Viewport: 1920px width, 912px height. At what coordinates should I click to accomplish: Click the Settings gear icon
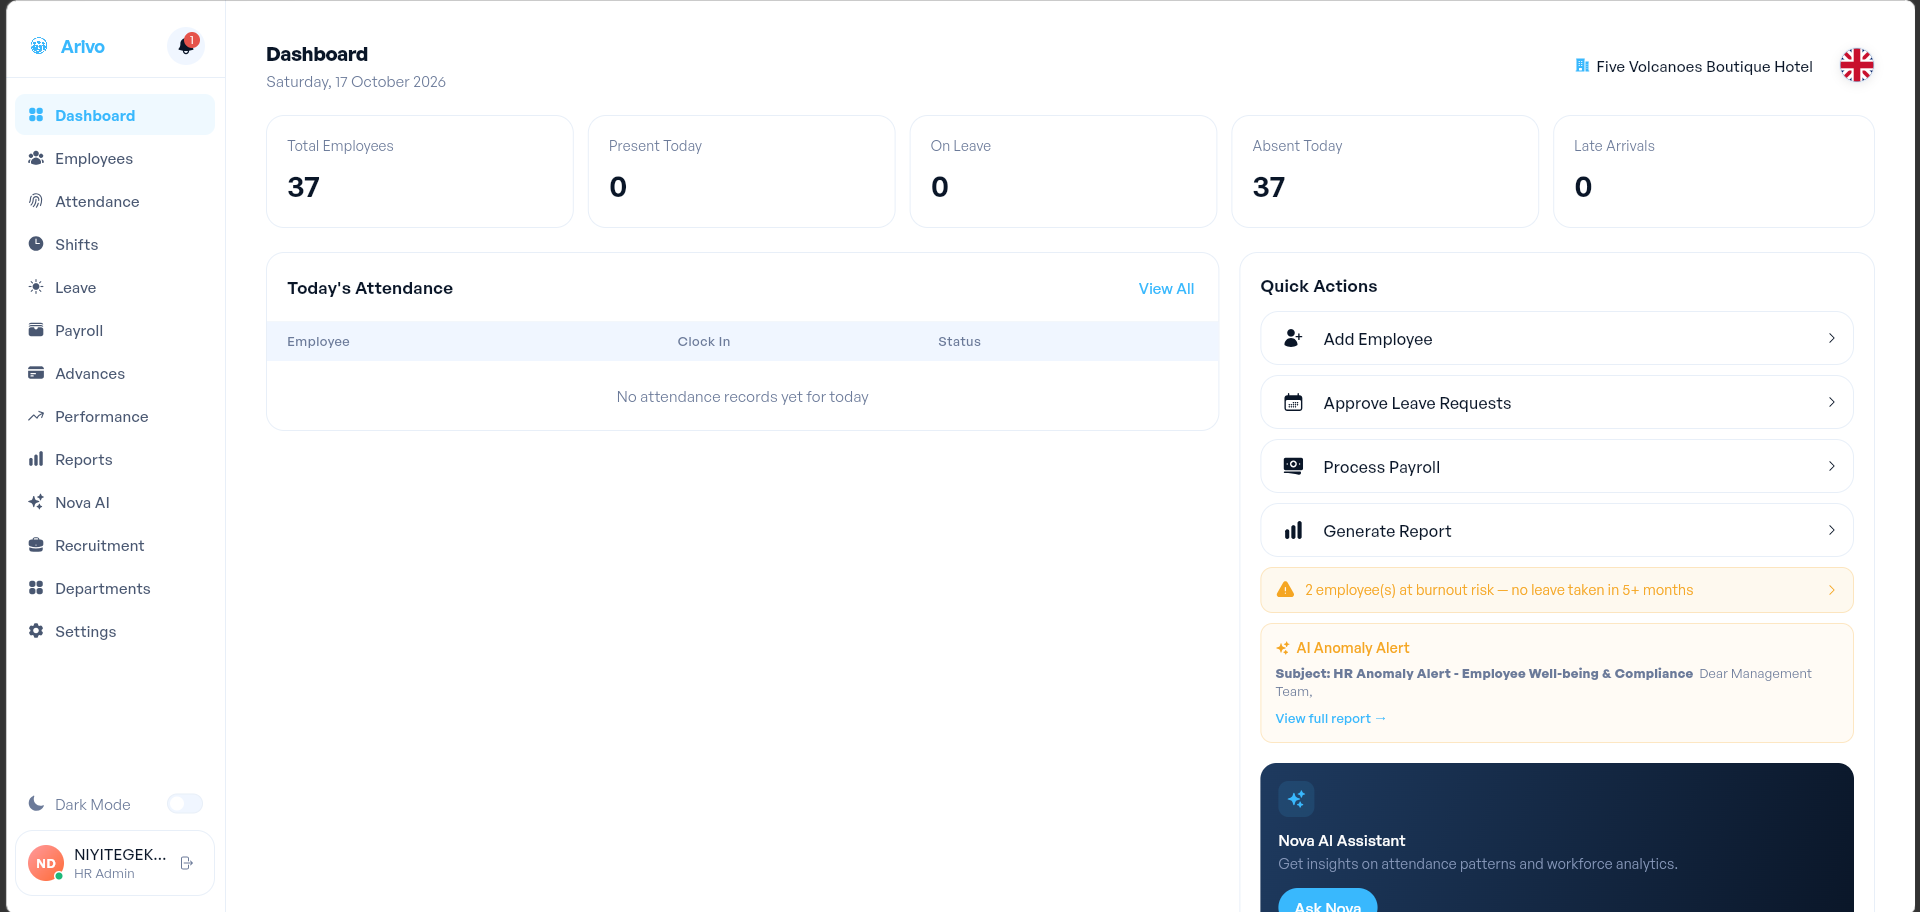[36, 631]
